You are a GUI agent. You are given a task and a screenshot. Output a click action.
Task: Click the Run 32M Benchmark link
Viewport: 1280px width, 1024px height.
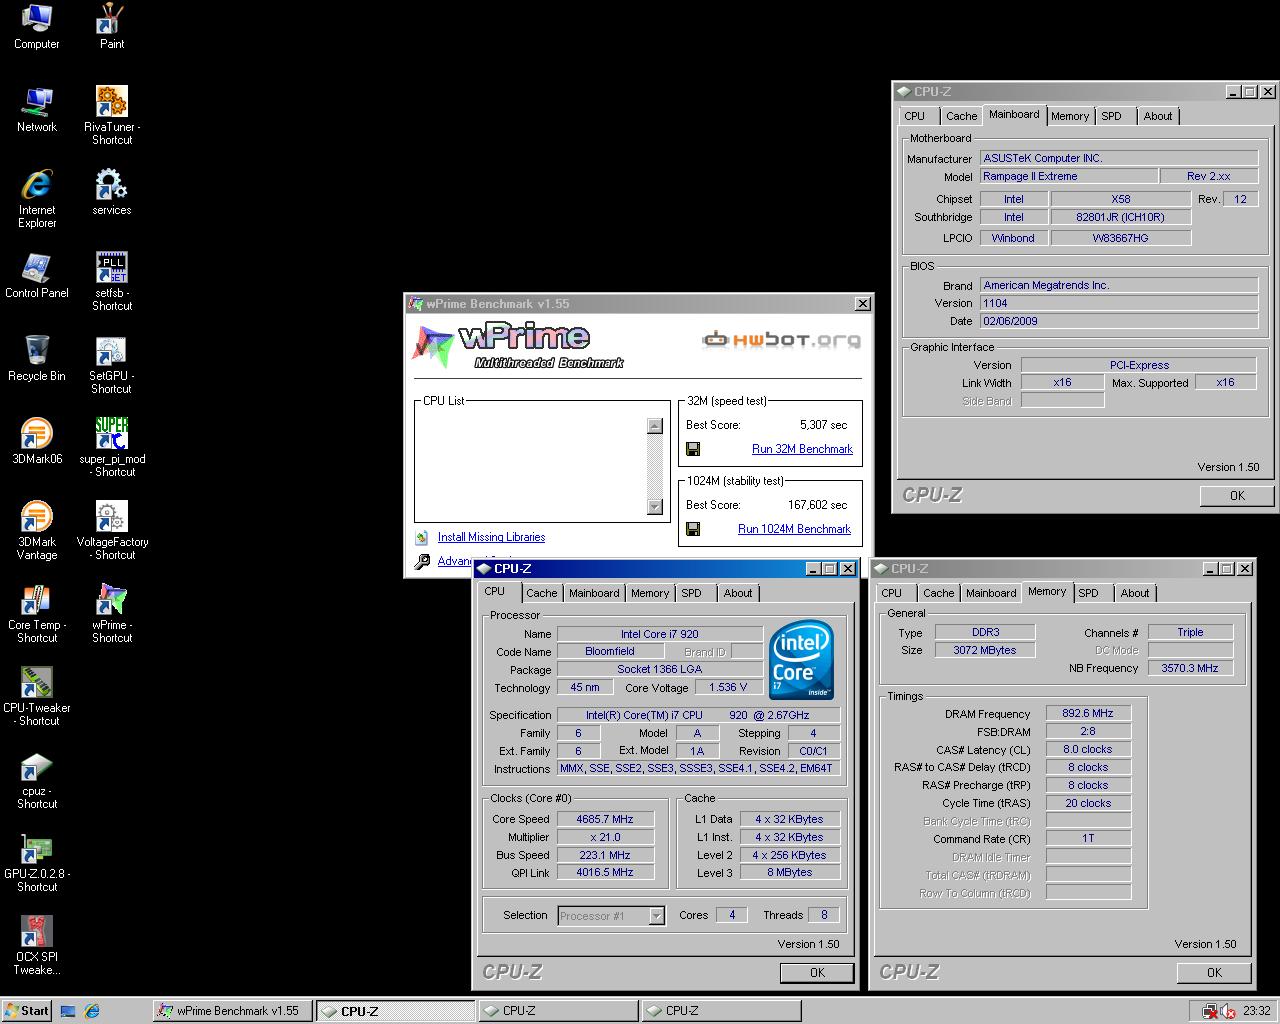click(802, 450)
